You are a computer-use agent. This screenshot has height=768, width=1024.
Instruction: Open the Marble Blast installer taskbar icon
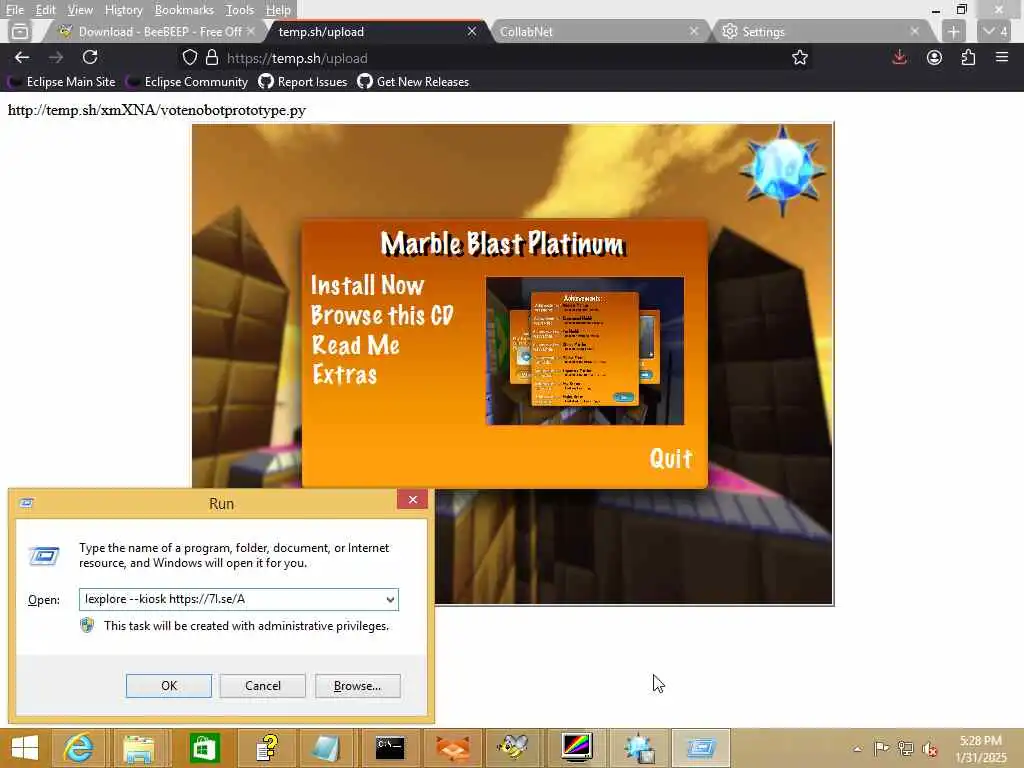coord(639,748)
